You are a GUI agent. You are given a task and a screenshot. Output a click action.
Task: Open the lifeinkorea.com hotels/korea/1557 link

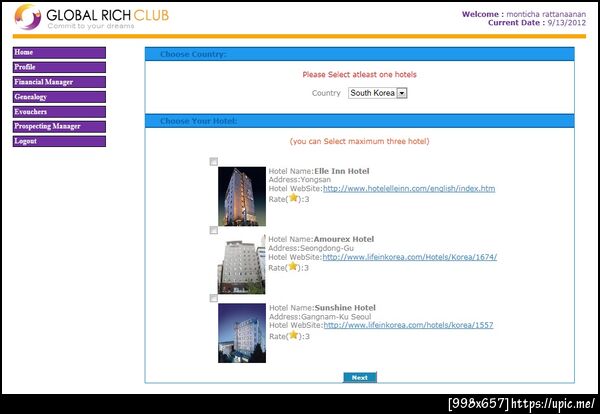[408, 325]
